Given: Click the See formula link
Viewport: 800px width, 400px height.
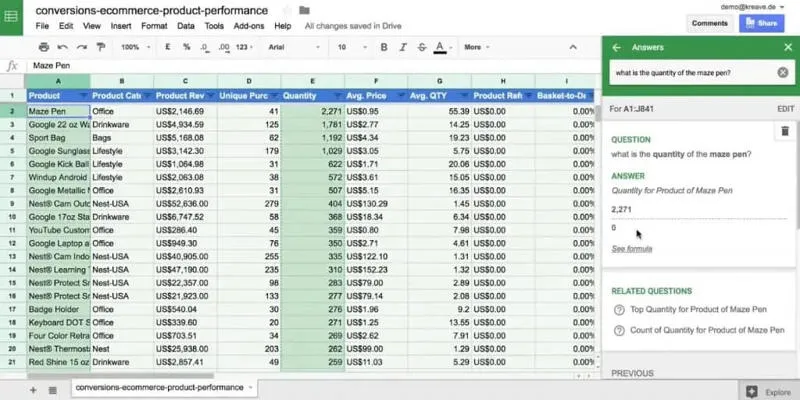Looking at the screenshot, I should (x=632, y=249).
